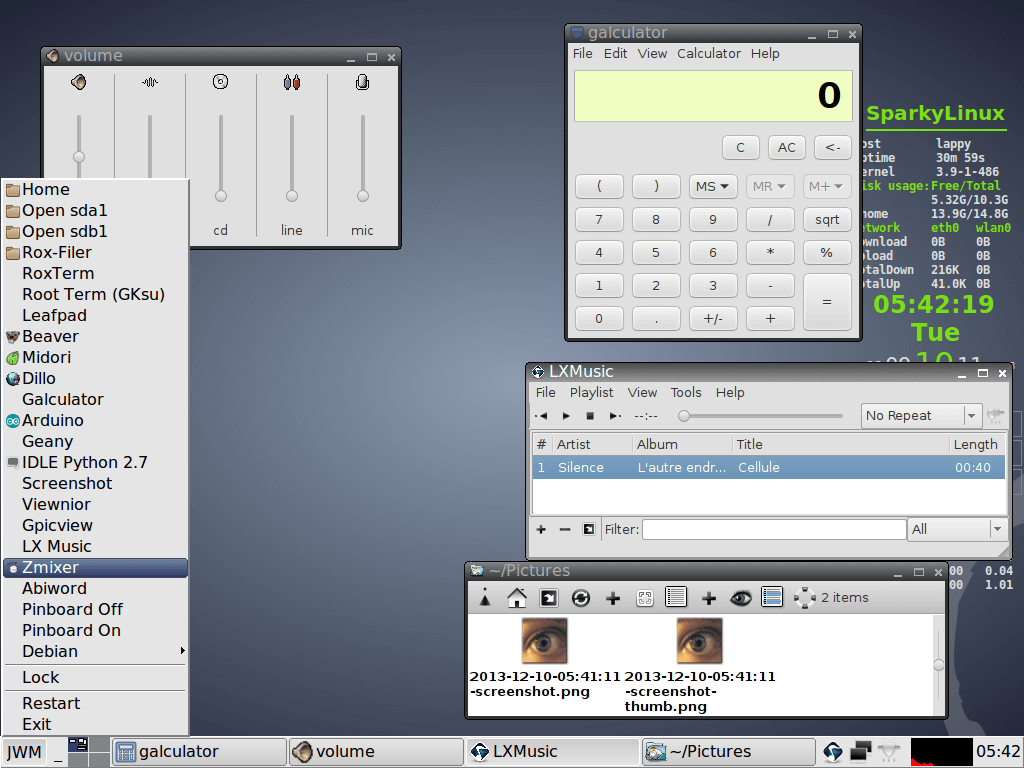Skip to next track in LXMusic
The width and height of the screenshot is (1024, 768).
pyautogui.click(x=614, y=415)
